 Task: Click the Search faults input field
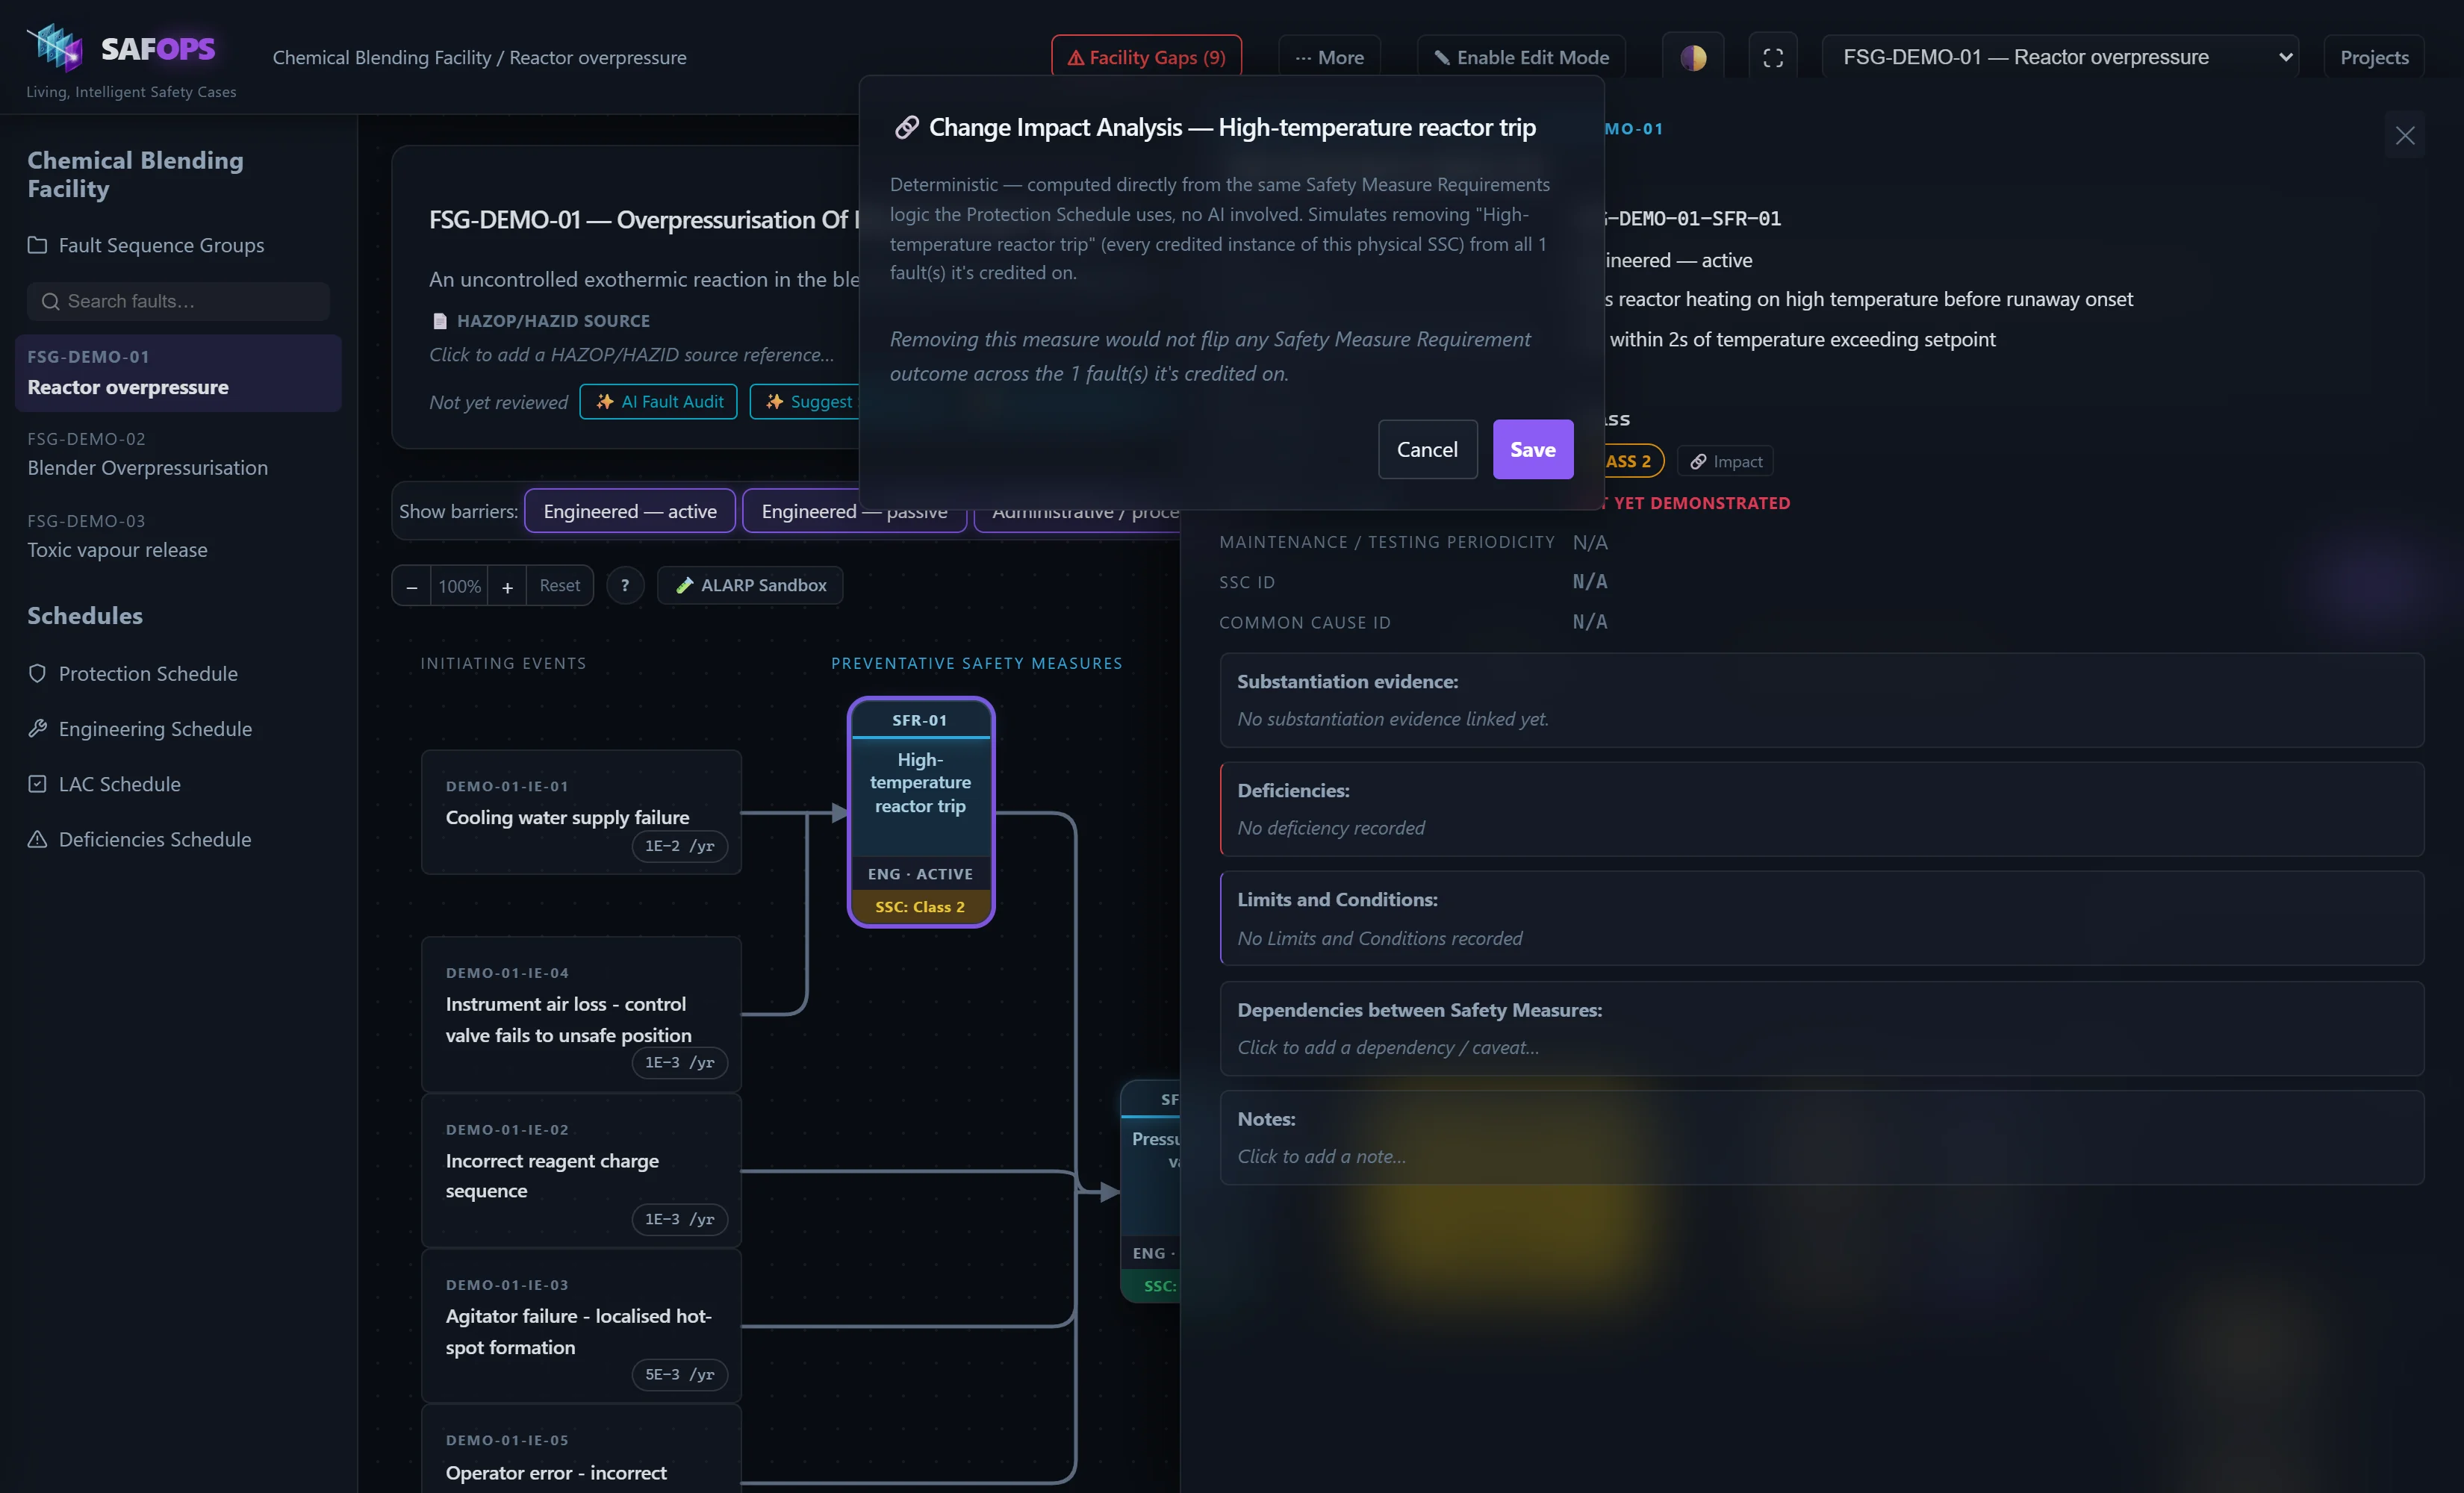pyautogui.click(x=178, y=301)
